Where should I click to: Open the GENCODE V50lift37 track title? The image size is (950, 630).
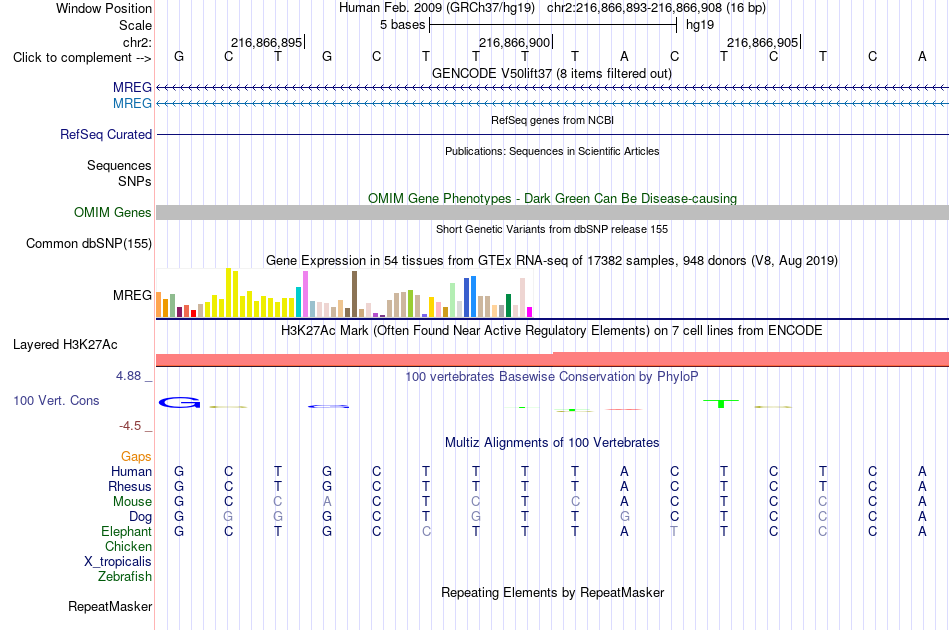552,74
